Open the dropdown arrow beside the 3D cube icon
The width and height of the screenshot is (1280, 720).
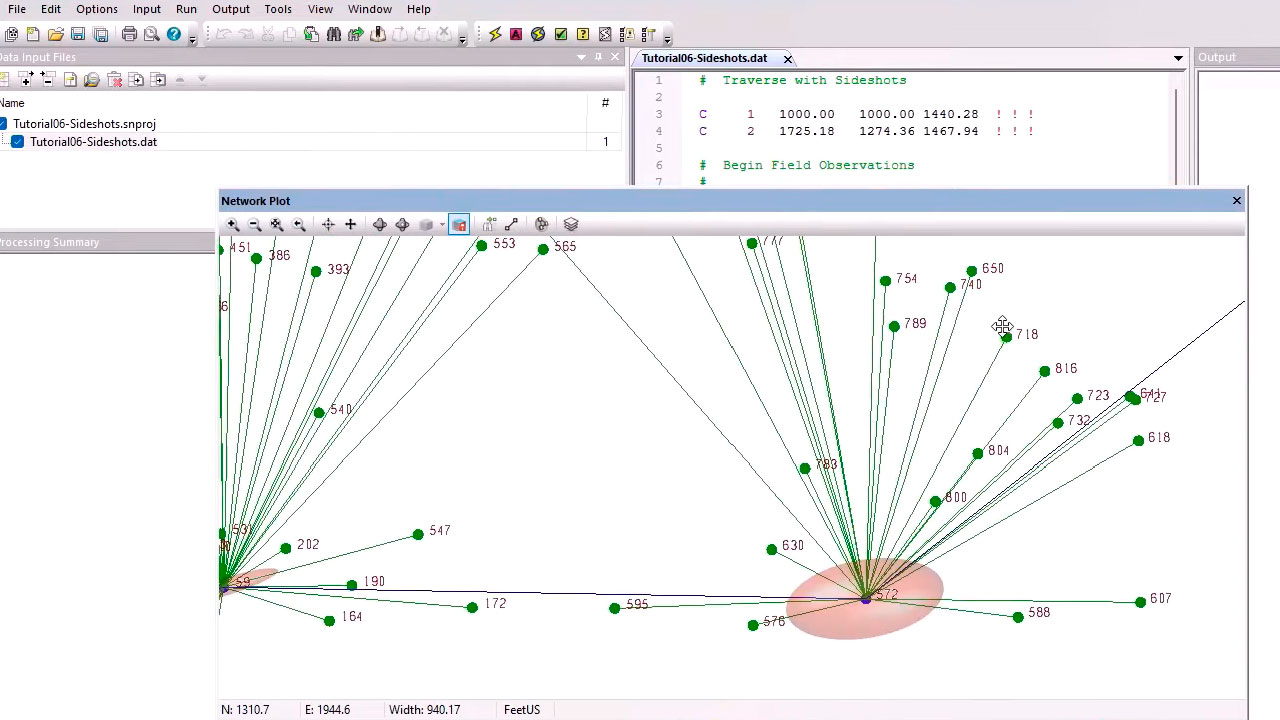point(441,225)
